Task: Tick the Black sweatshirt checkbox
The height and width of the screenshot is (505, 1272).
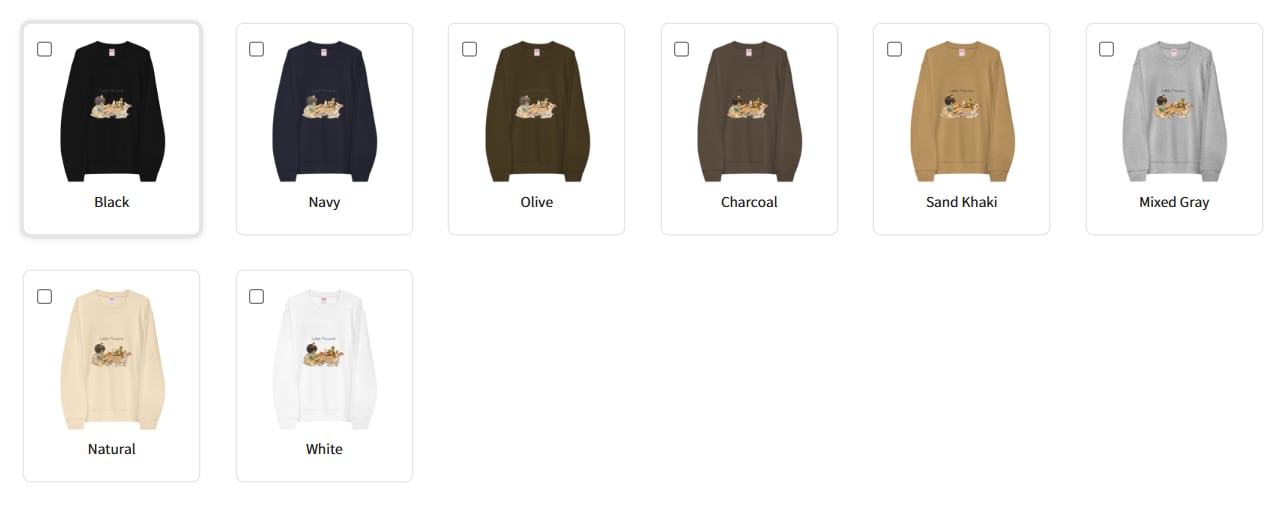Action: (x=44, y=49)
